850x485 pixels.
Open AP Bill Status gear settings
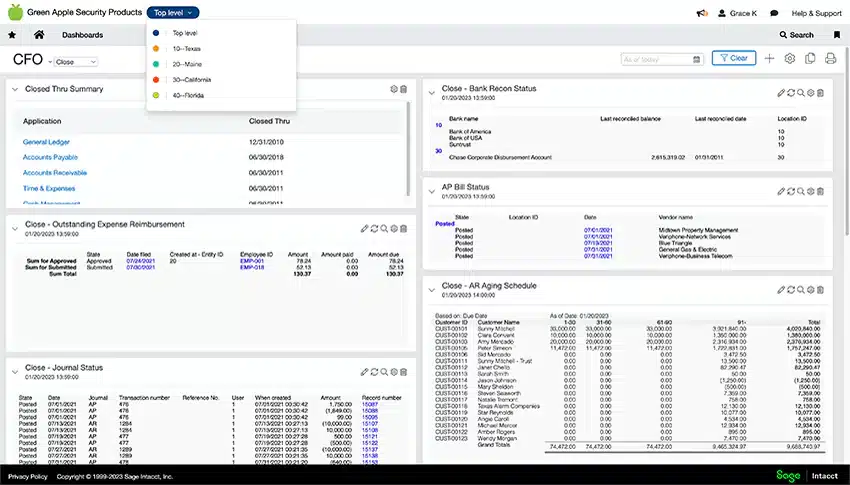811,191
